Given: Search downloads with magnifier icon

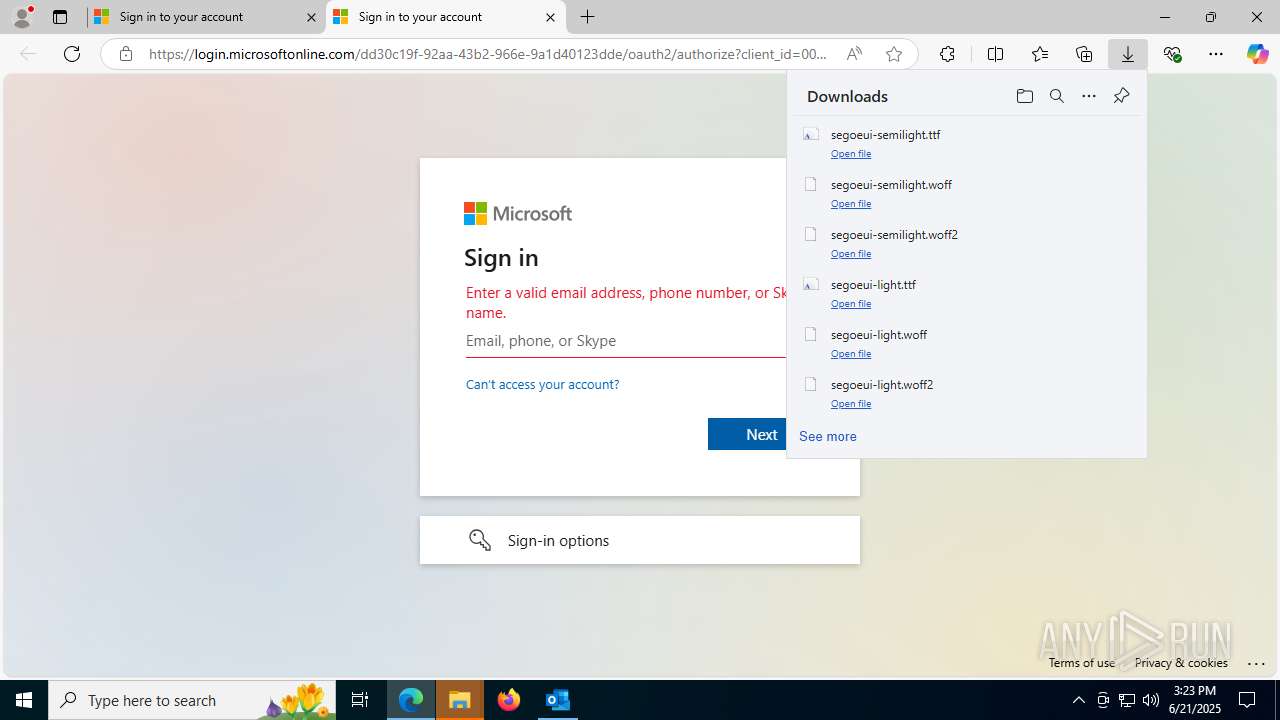Looking at the screenshot, I should [1057, 96].
